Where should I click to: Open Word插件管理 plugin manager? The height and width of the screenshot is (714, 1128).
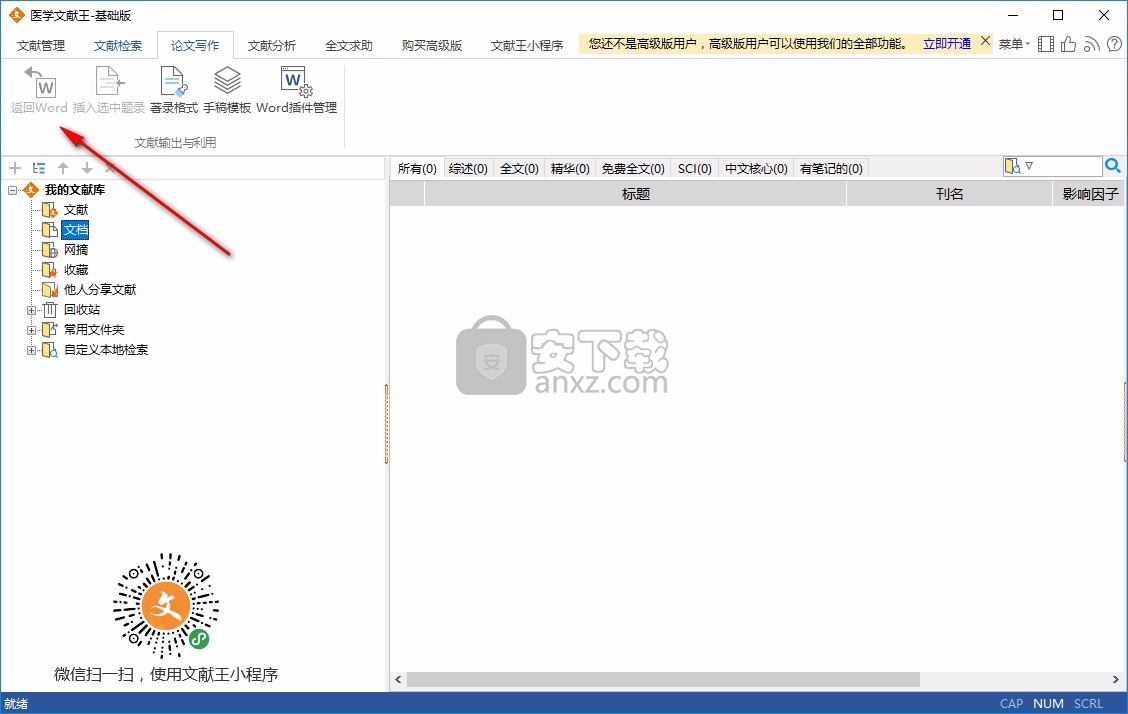[296, 91]
